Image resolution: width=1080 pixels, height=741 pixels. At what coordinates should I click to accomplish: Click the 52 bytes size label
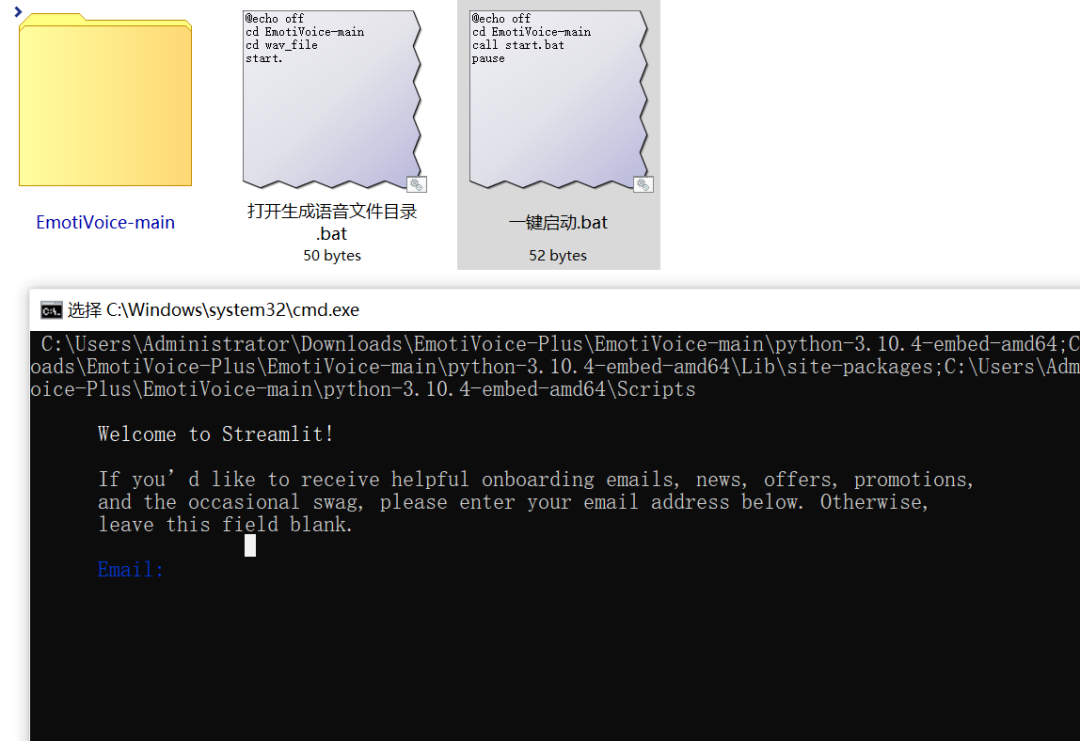[x=558, y=255]
